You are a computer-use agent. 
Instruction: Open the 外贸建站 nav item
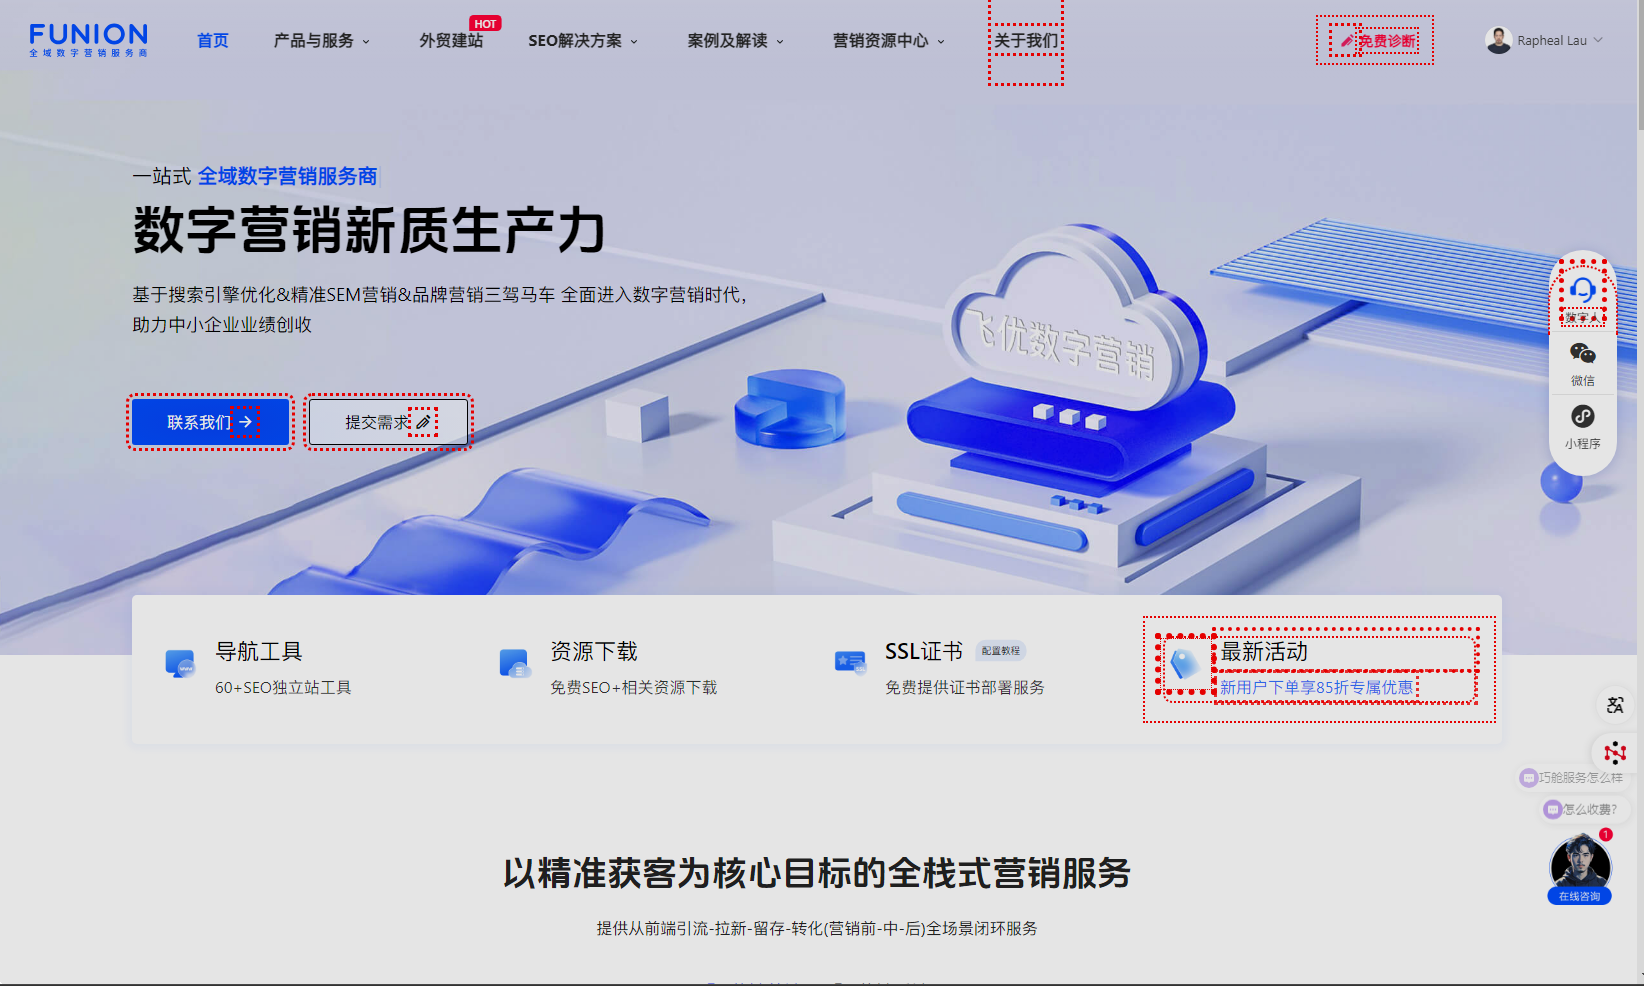451,40
